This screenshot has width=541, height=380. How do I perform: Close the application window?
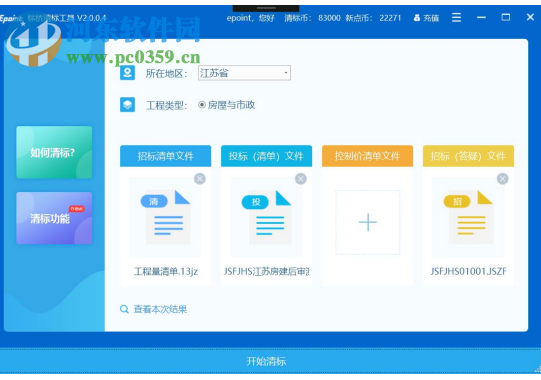click(x=530, y=17)
